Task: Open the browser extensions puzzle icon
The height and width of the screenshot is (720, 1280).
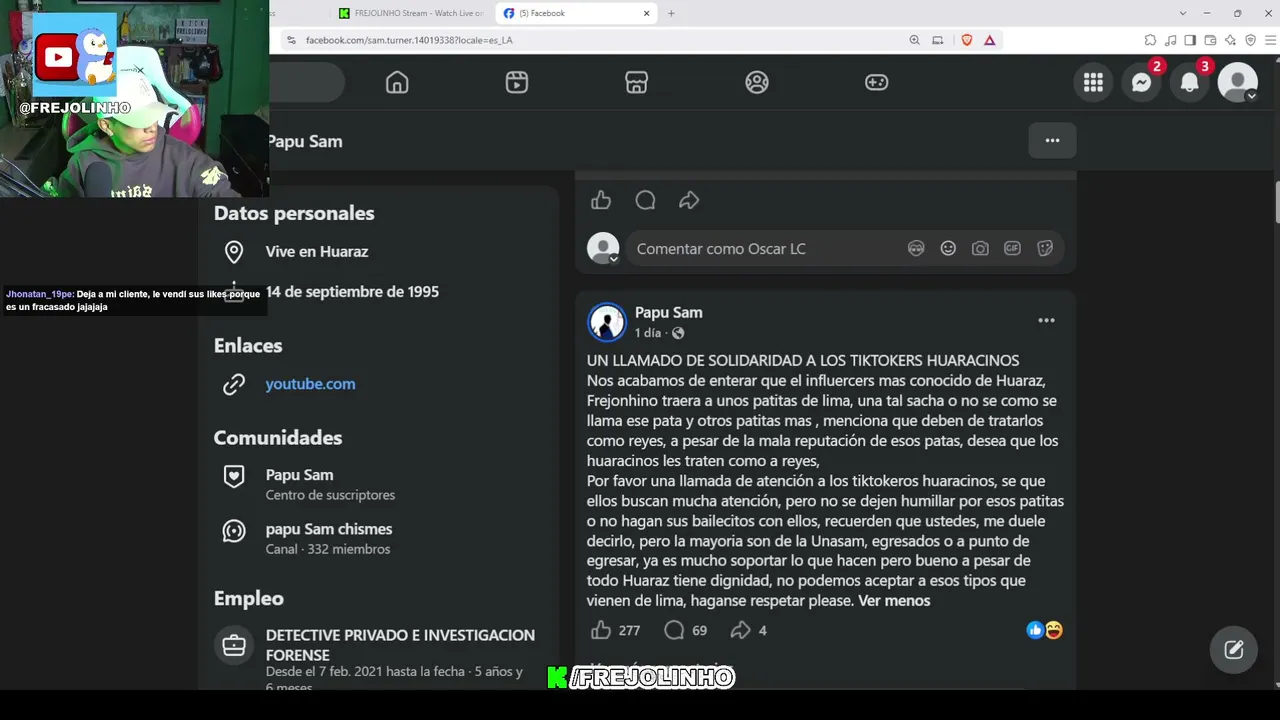Action: 1150,40
